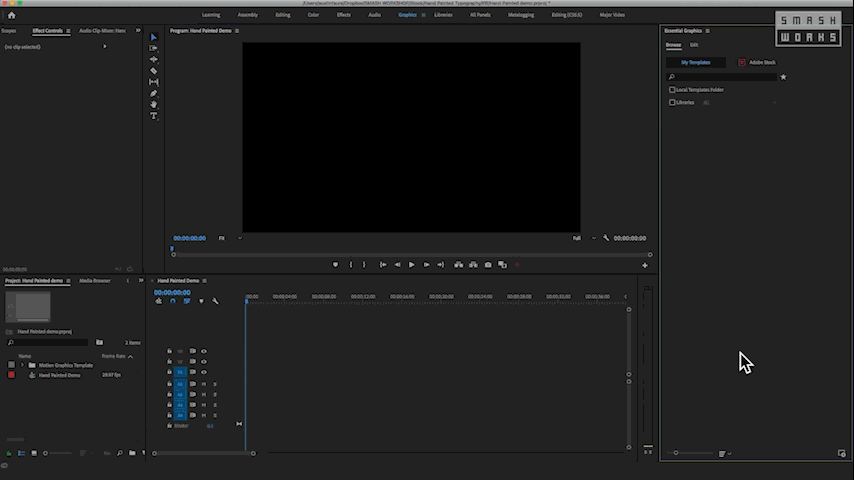The height and width of the screenshot is (480, 854).
Task: Select the Pen tool
Action: [x=154, y=94]
